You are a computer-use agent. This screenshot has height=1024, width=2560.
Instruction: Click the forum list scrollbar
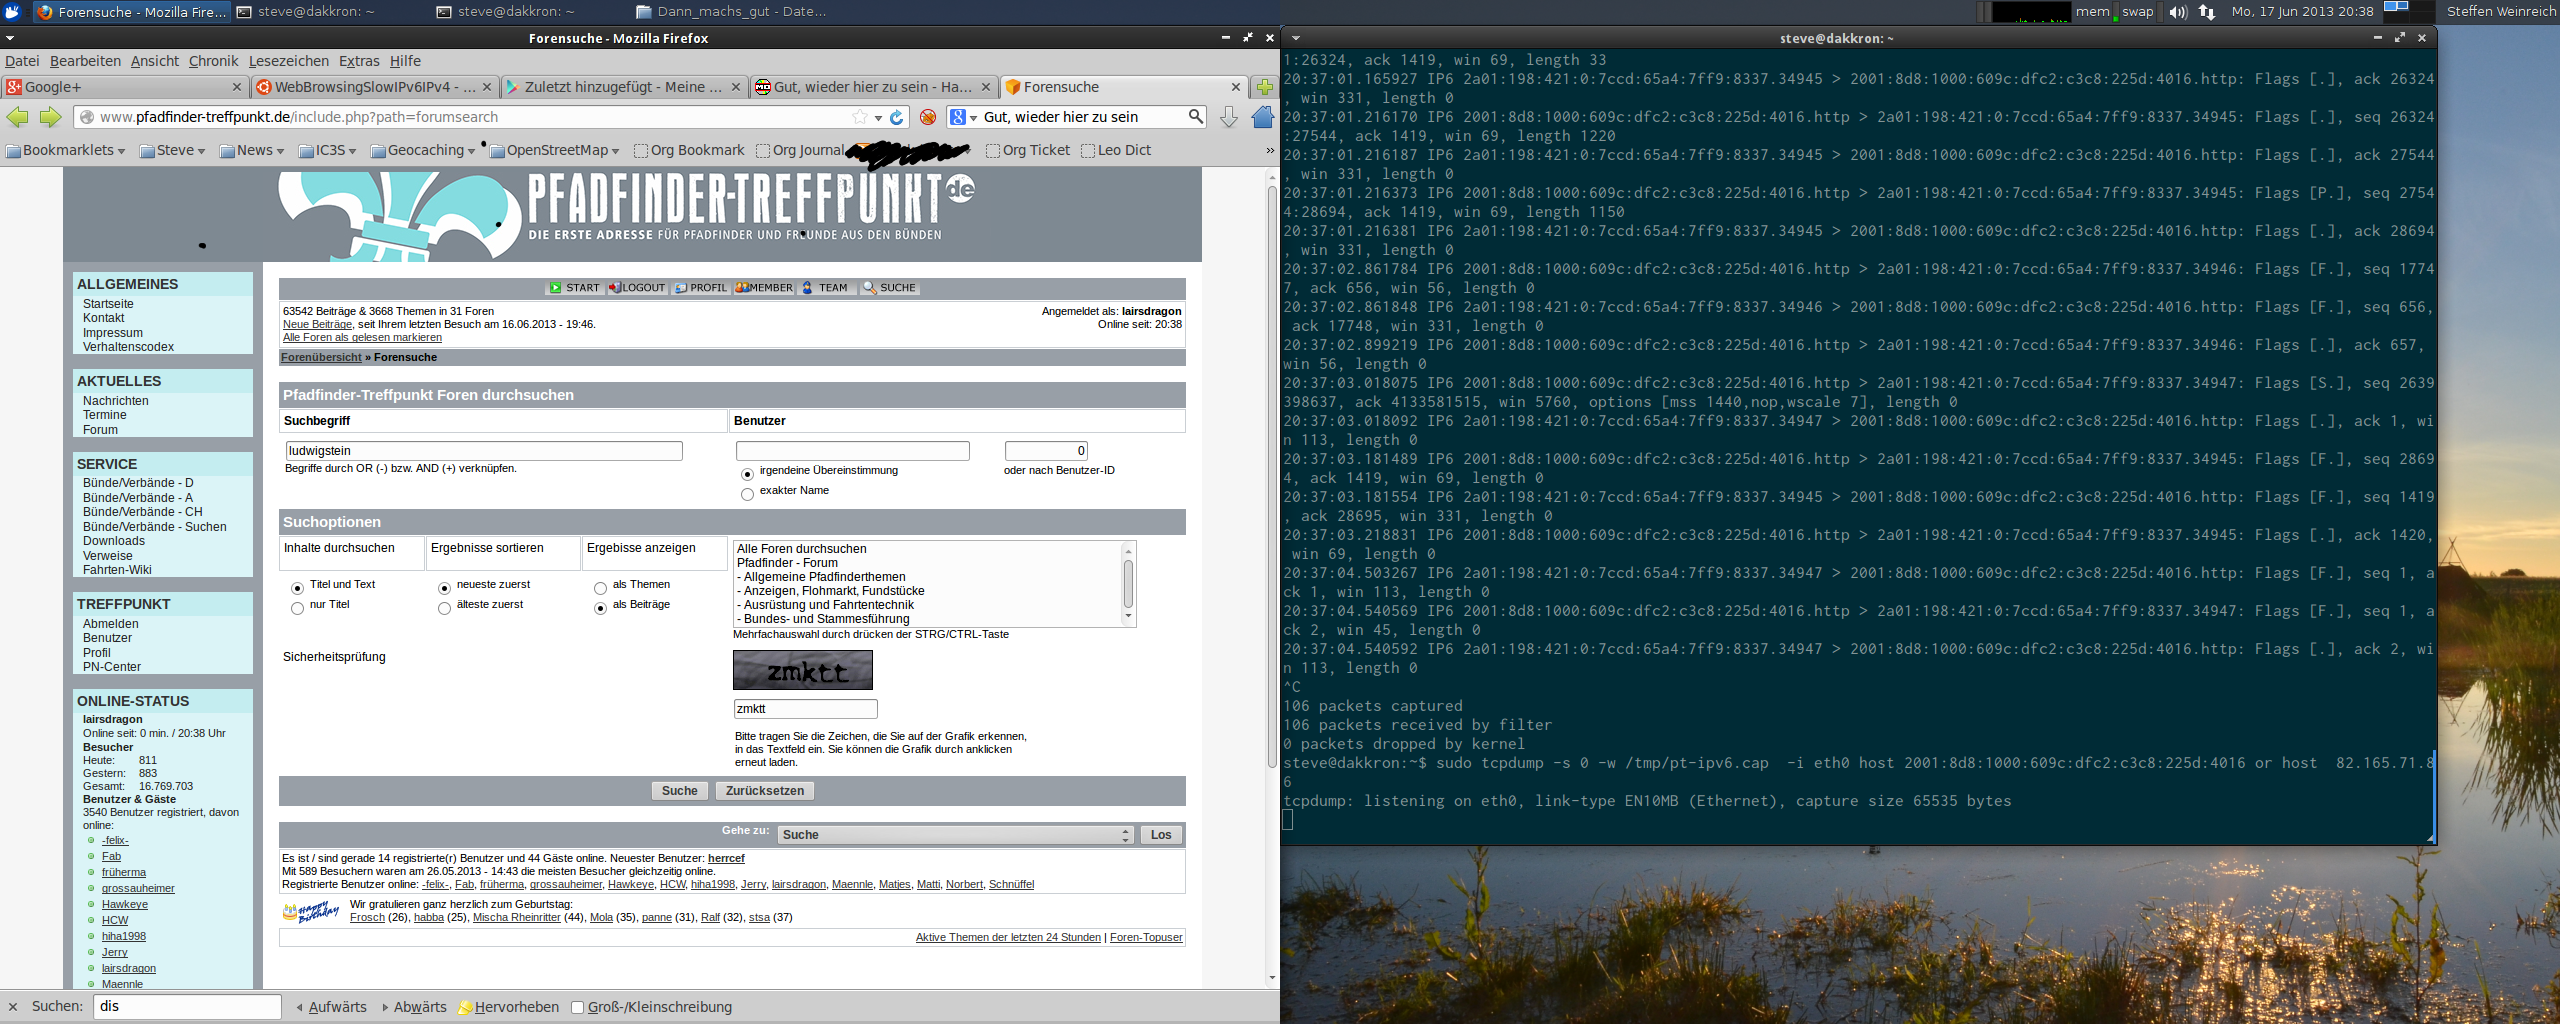pos(1128,584)
